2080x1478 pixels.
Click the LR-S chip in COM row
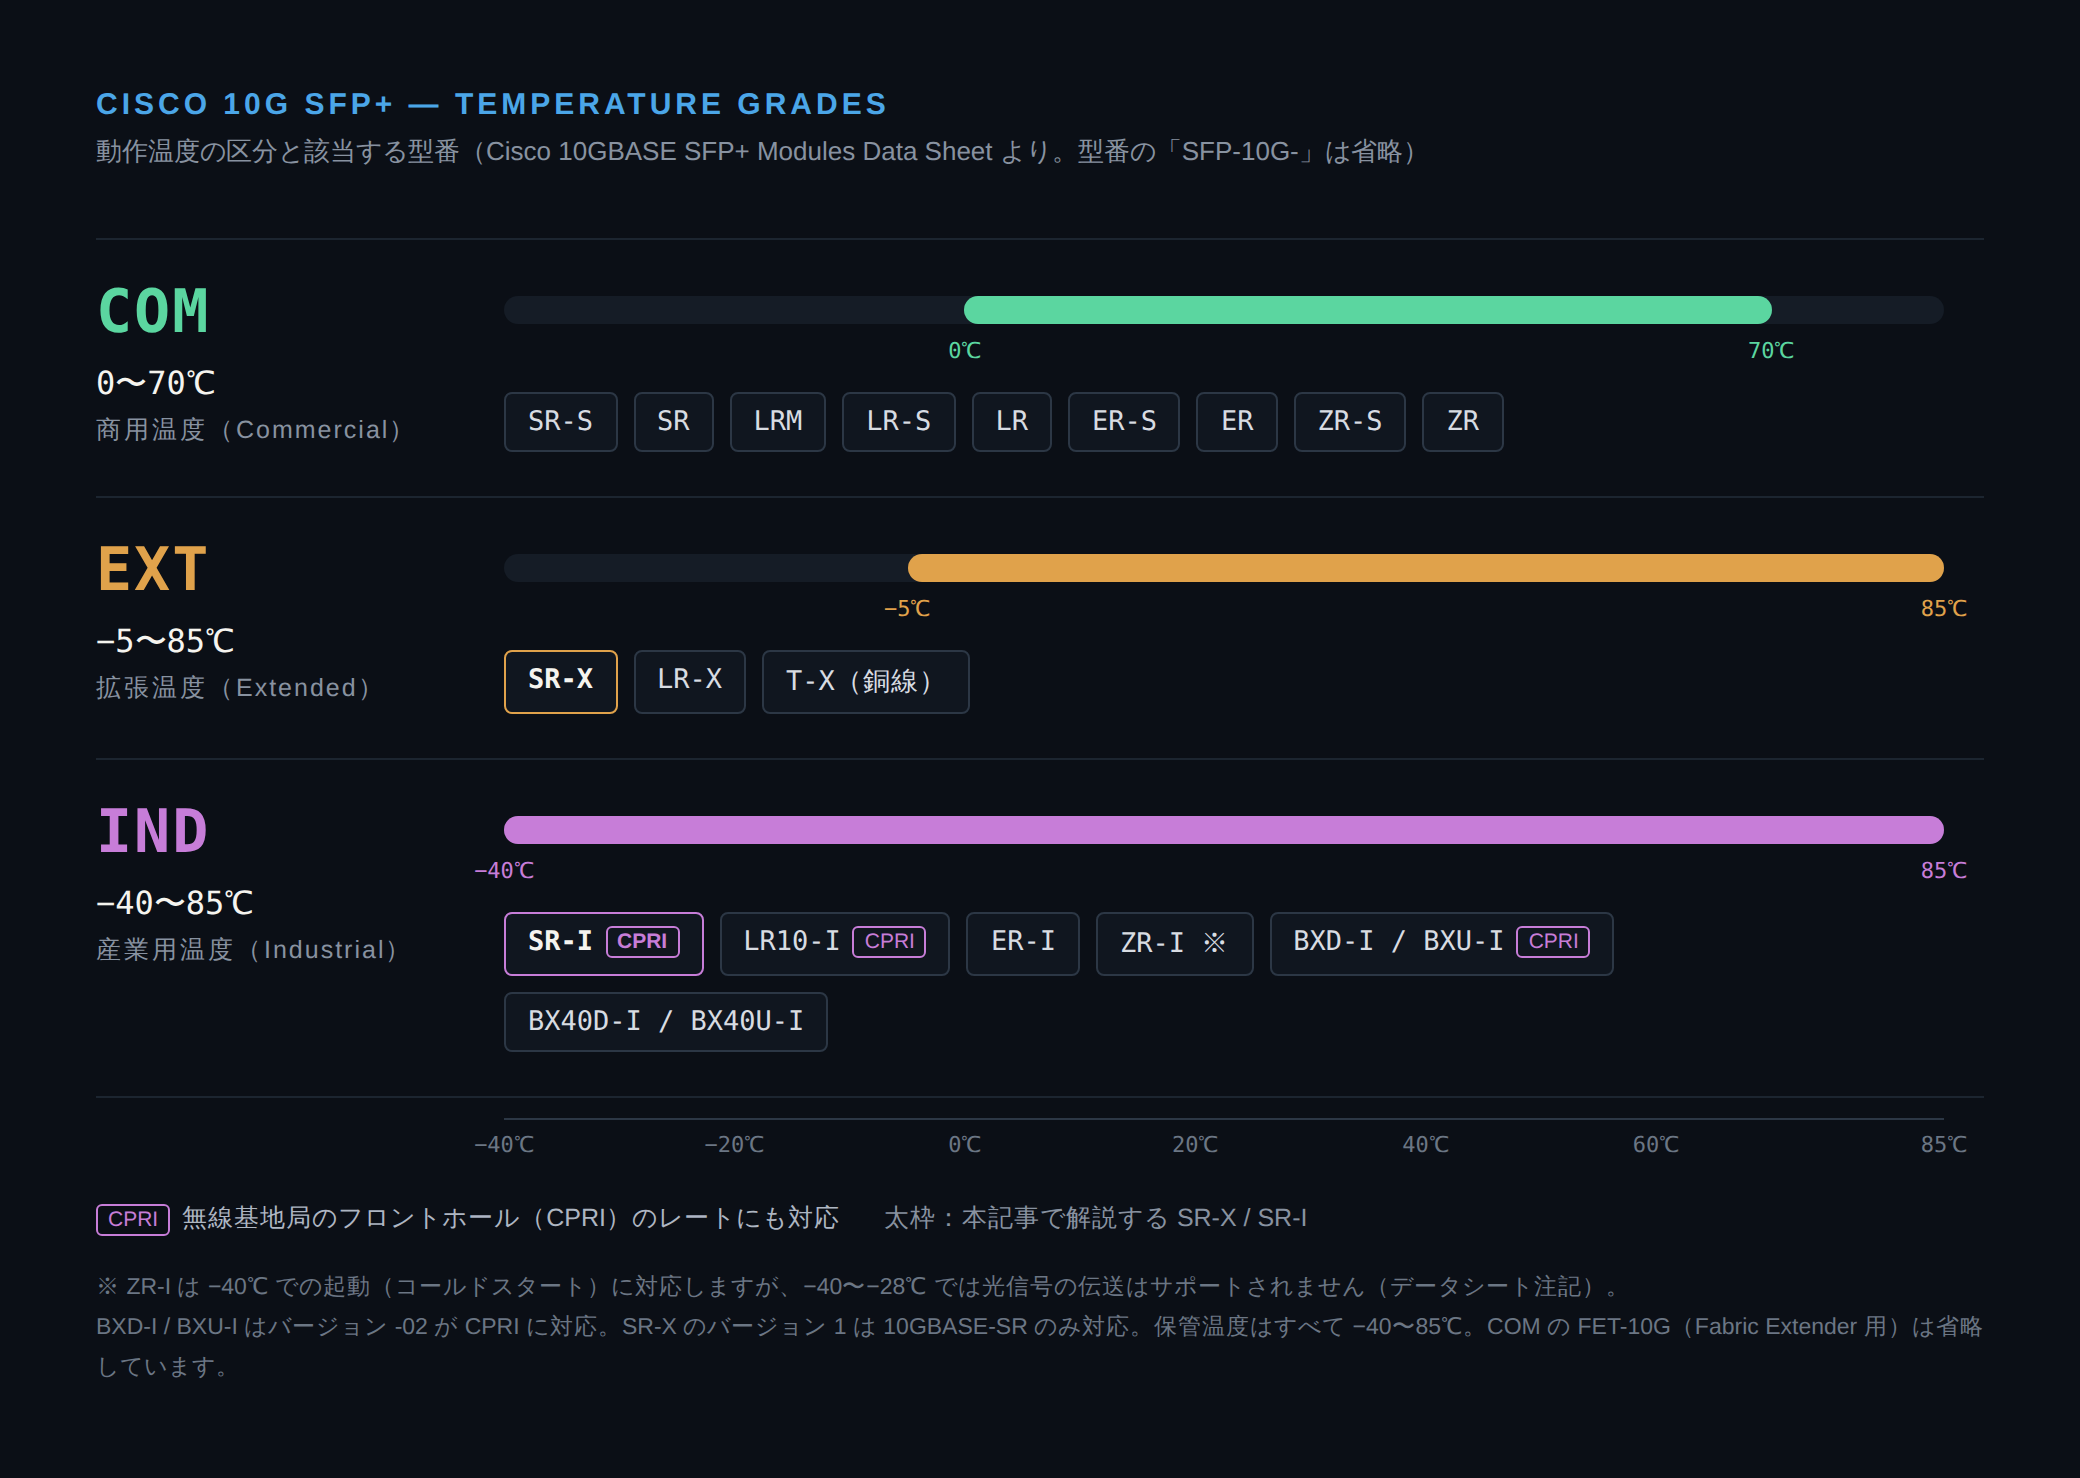click(898, 422)
